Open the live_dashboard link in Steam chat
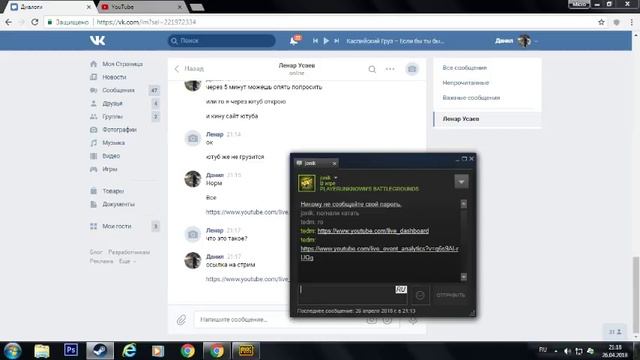 tap(373, 231)
